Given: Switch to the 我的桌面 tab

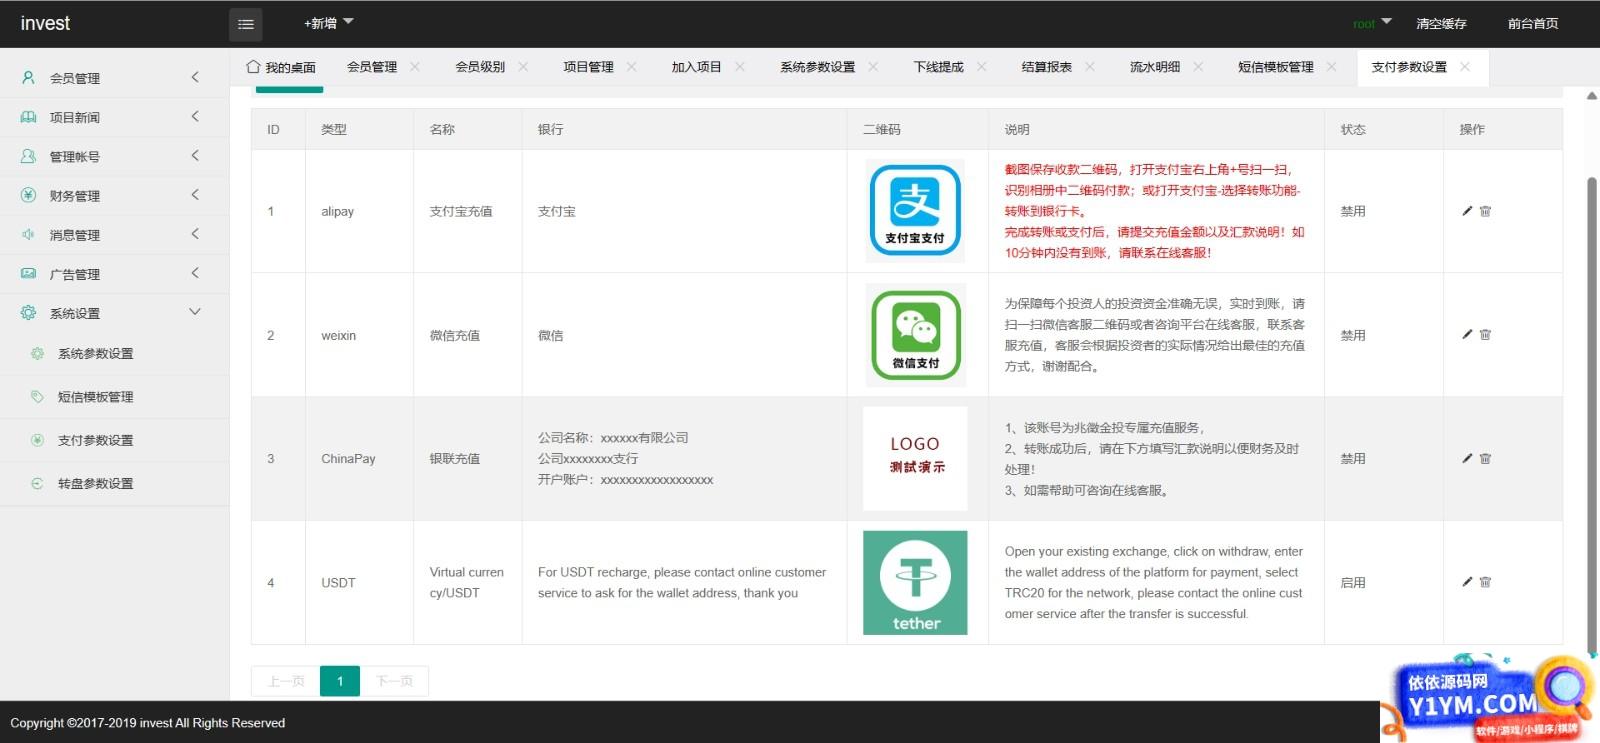Looking at the screenshot, I should pyautogui.click(x=281, y=67).
